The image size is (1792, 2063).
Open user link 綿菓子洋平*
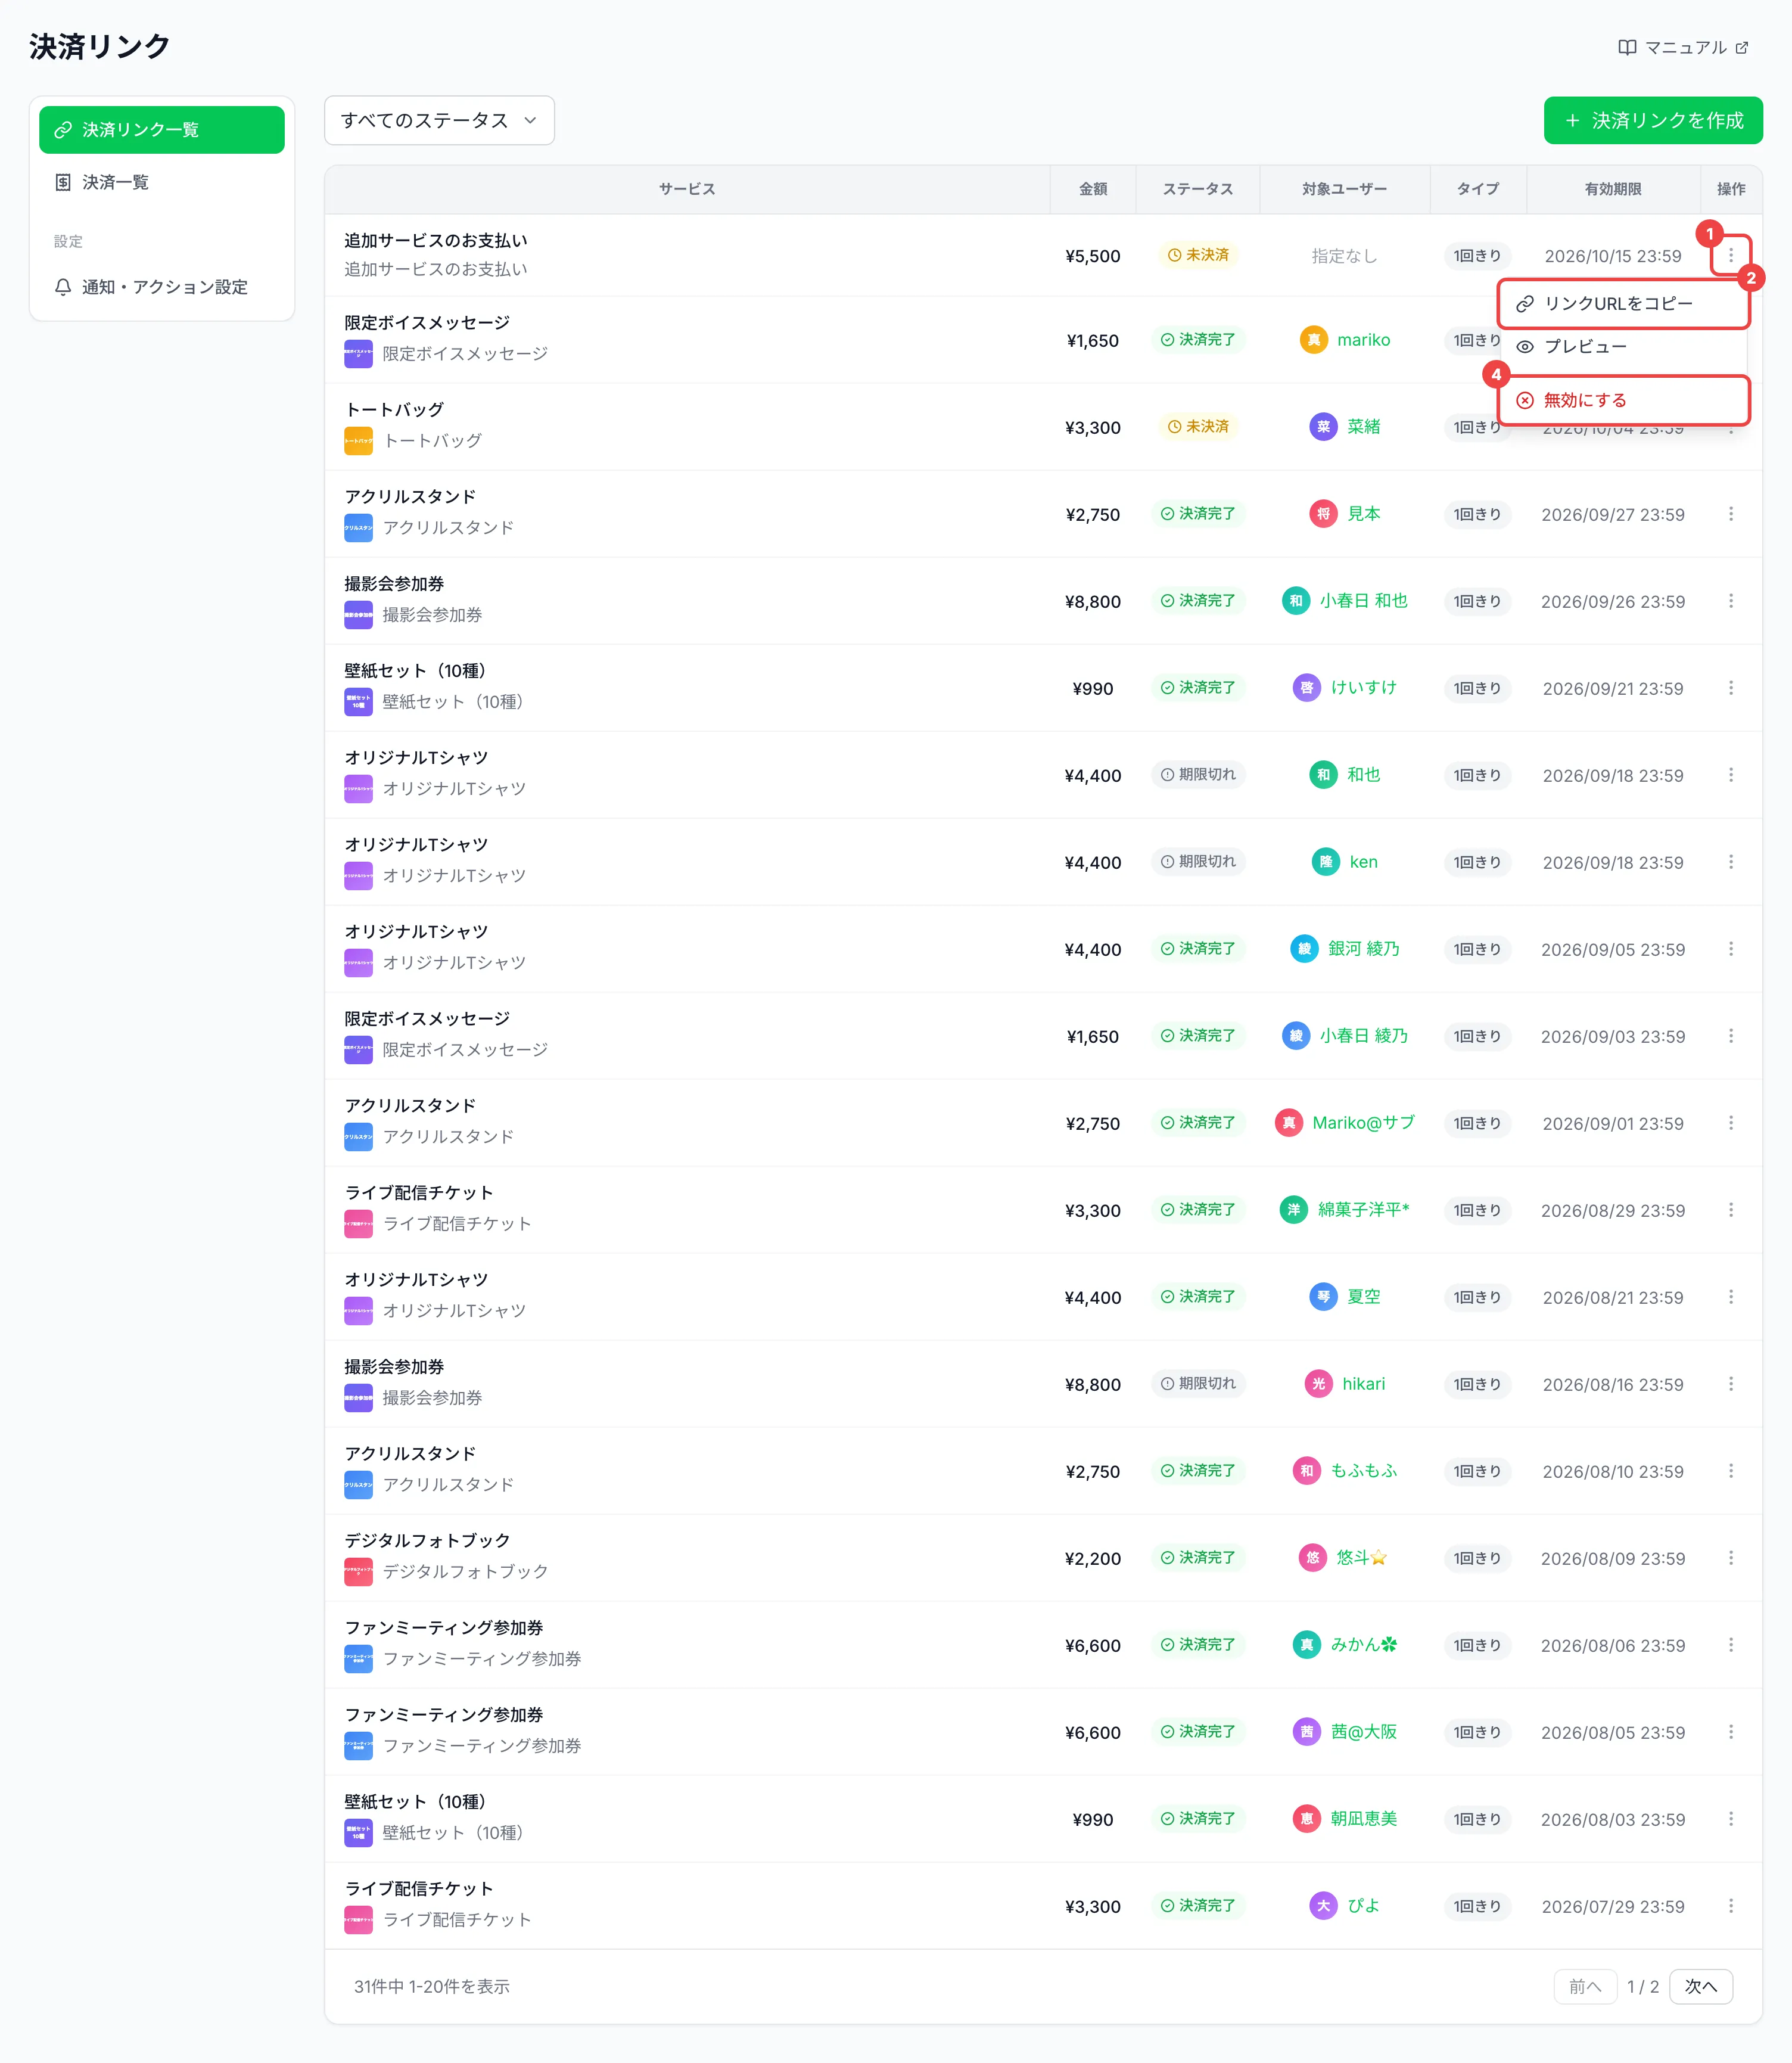tap(1363, 1210)
